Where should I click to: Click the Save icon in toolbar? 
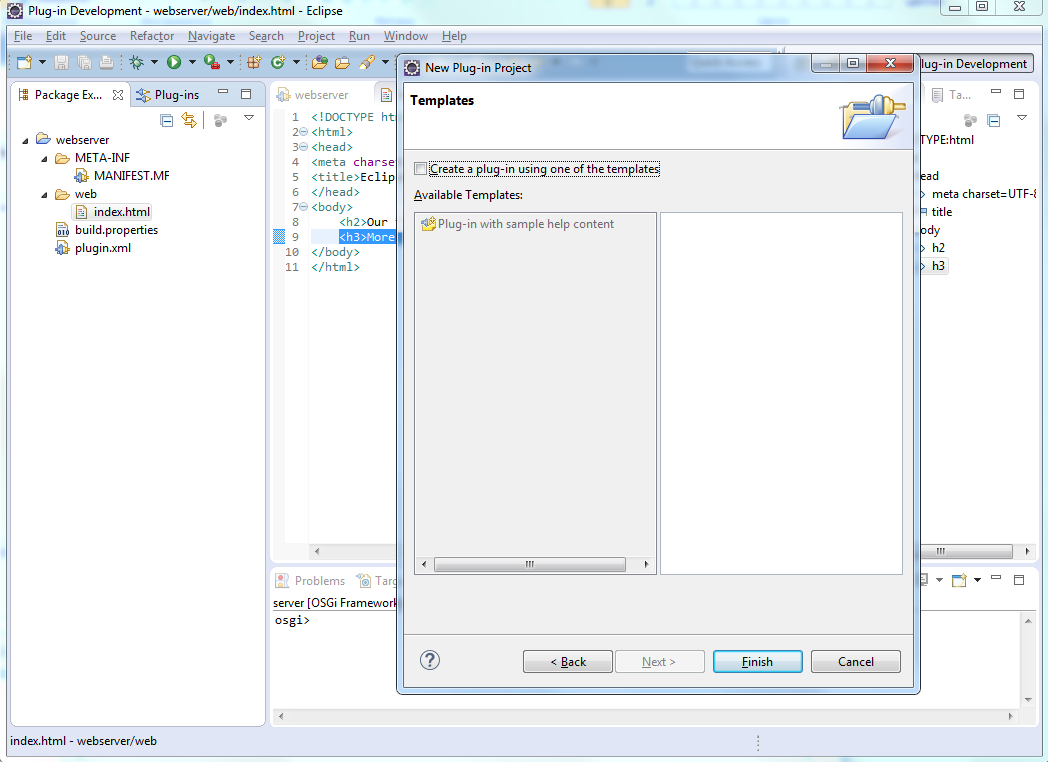click(61, 63)
